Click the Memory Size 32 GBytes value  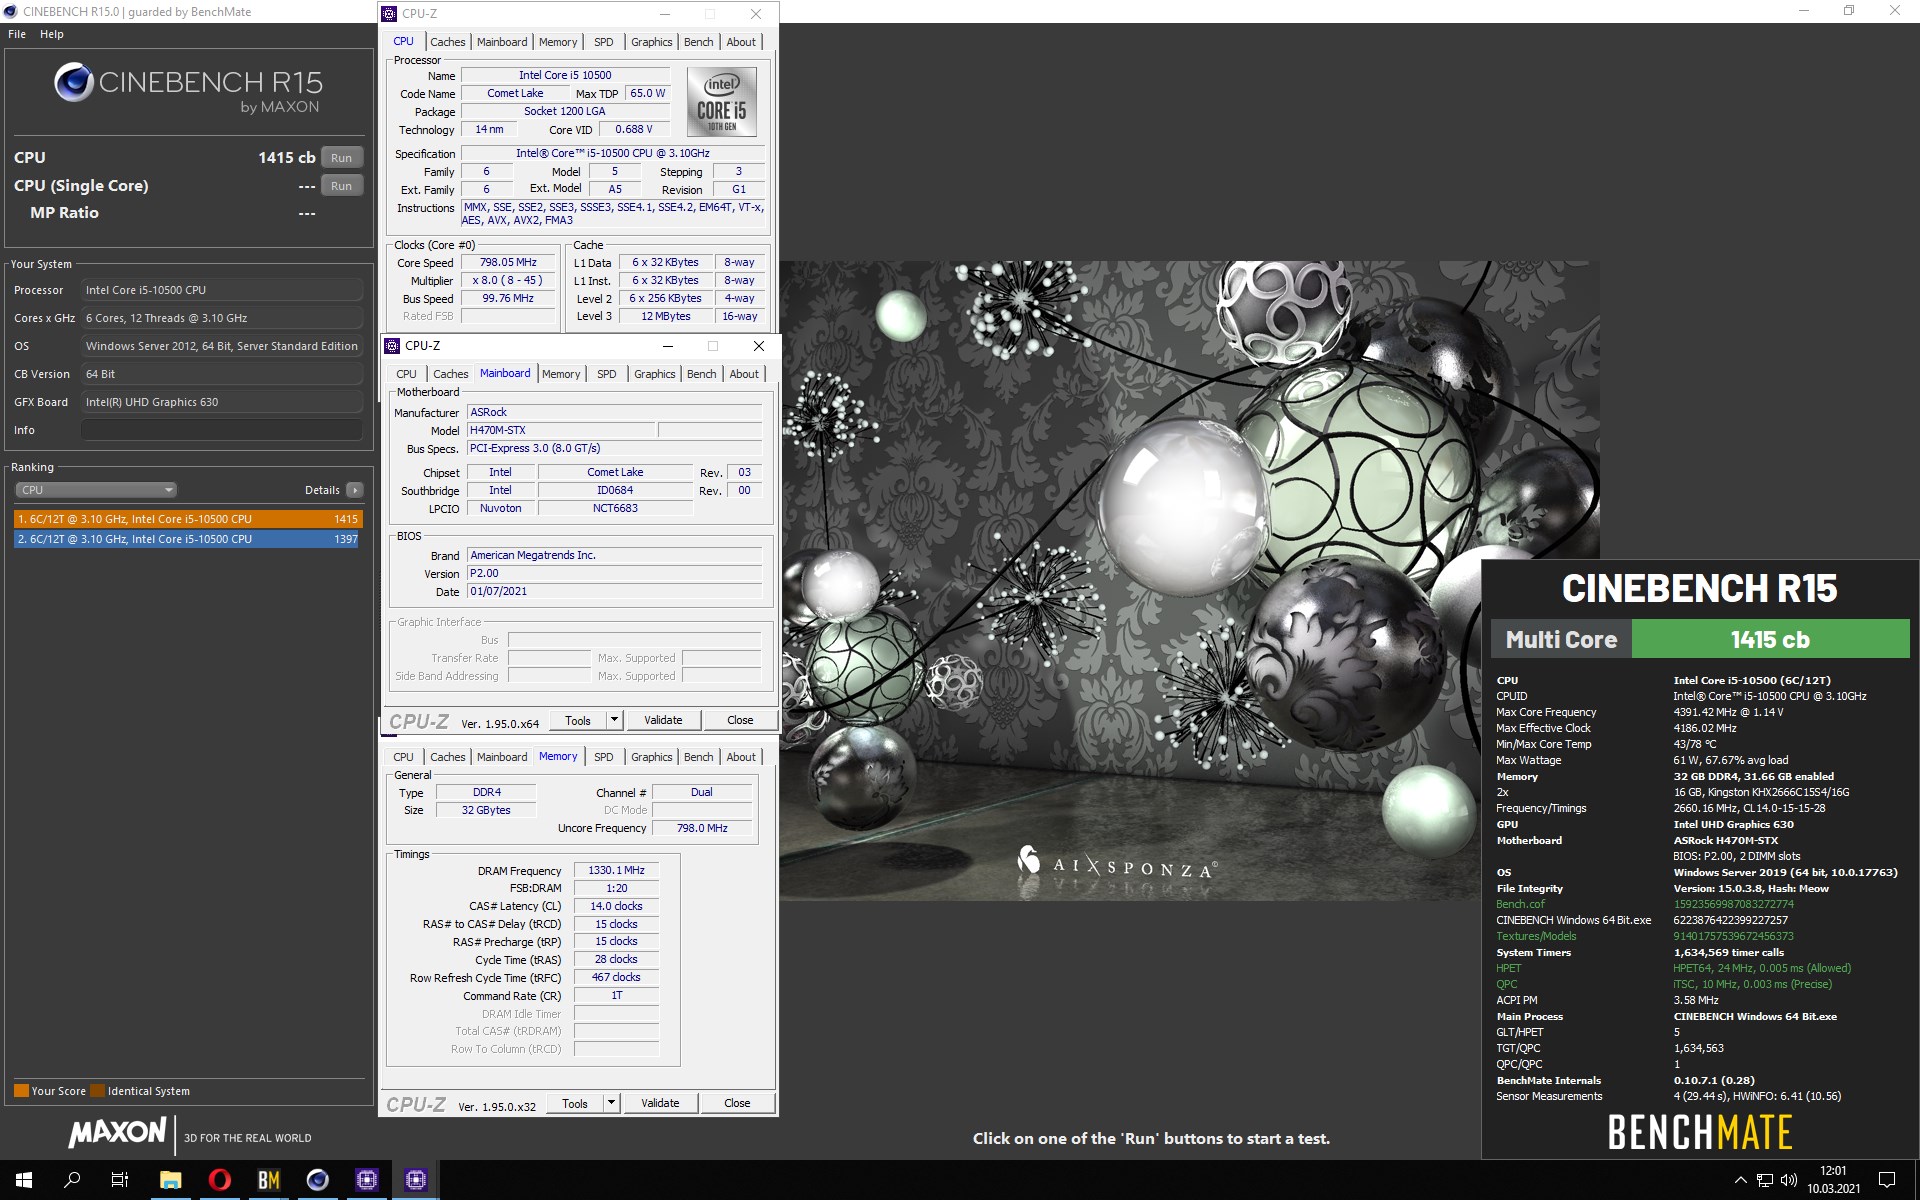[x=486, y=810]
